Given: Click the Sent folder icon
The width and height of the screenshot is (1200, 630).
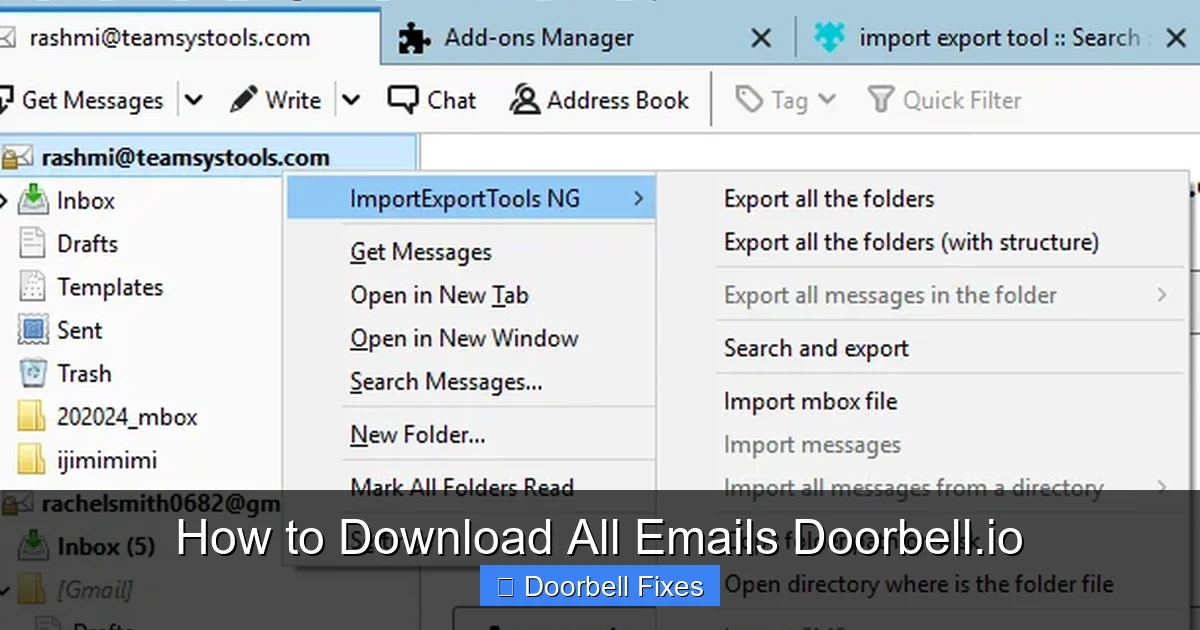Looking at the screenshot, I should point(33,330).
